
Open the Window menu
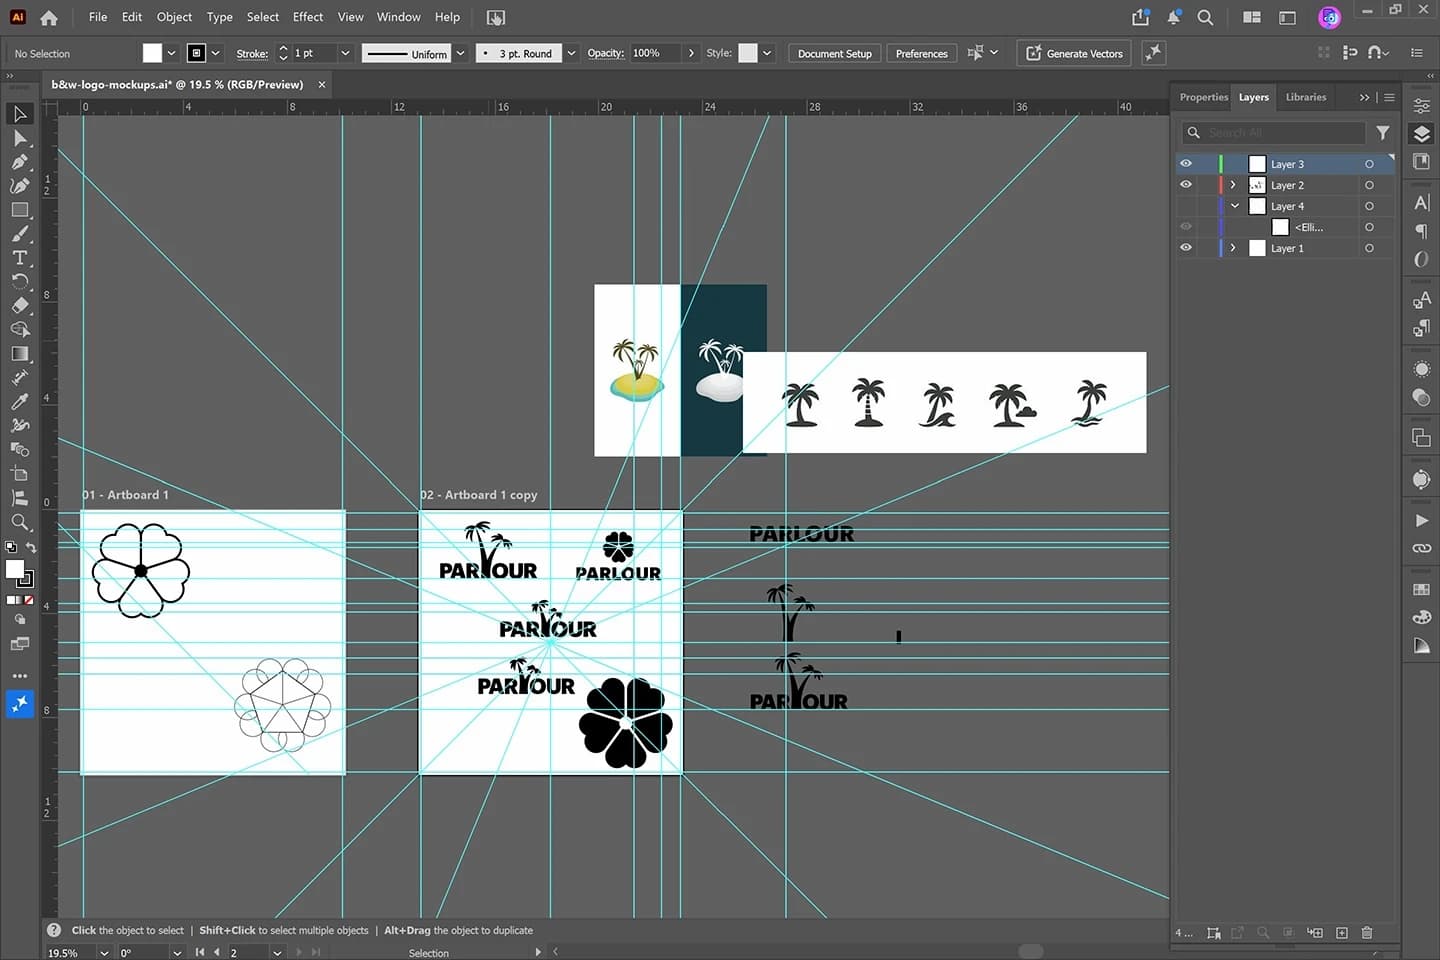tap(398, 17)
